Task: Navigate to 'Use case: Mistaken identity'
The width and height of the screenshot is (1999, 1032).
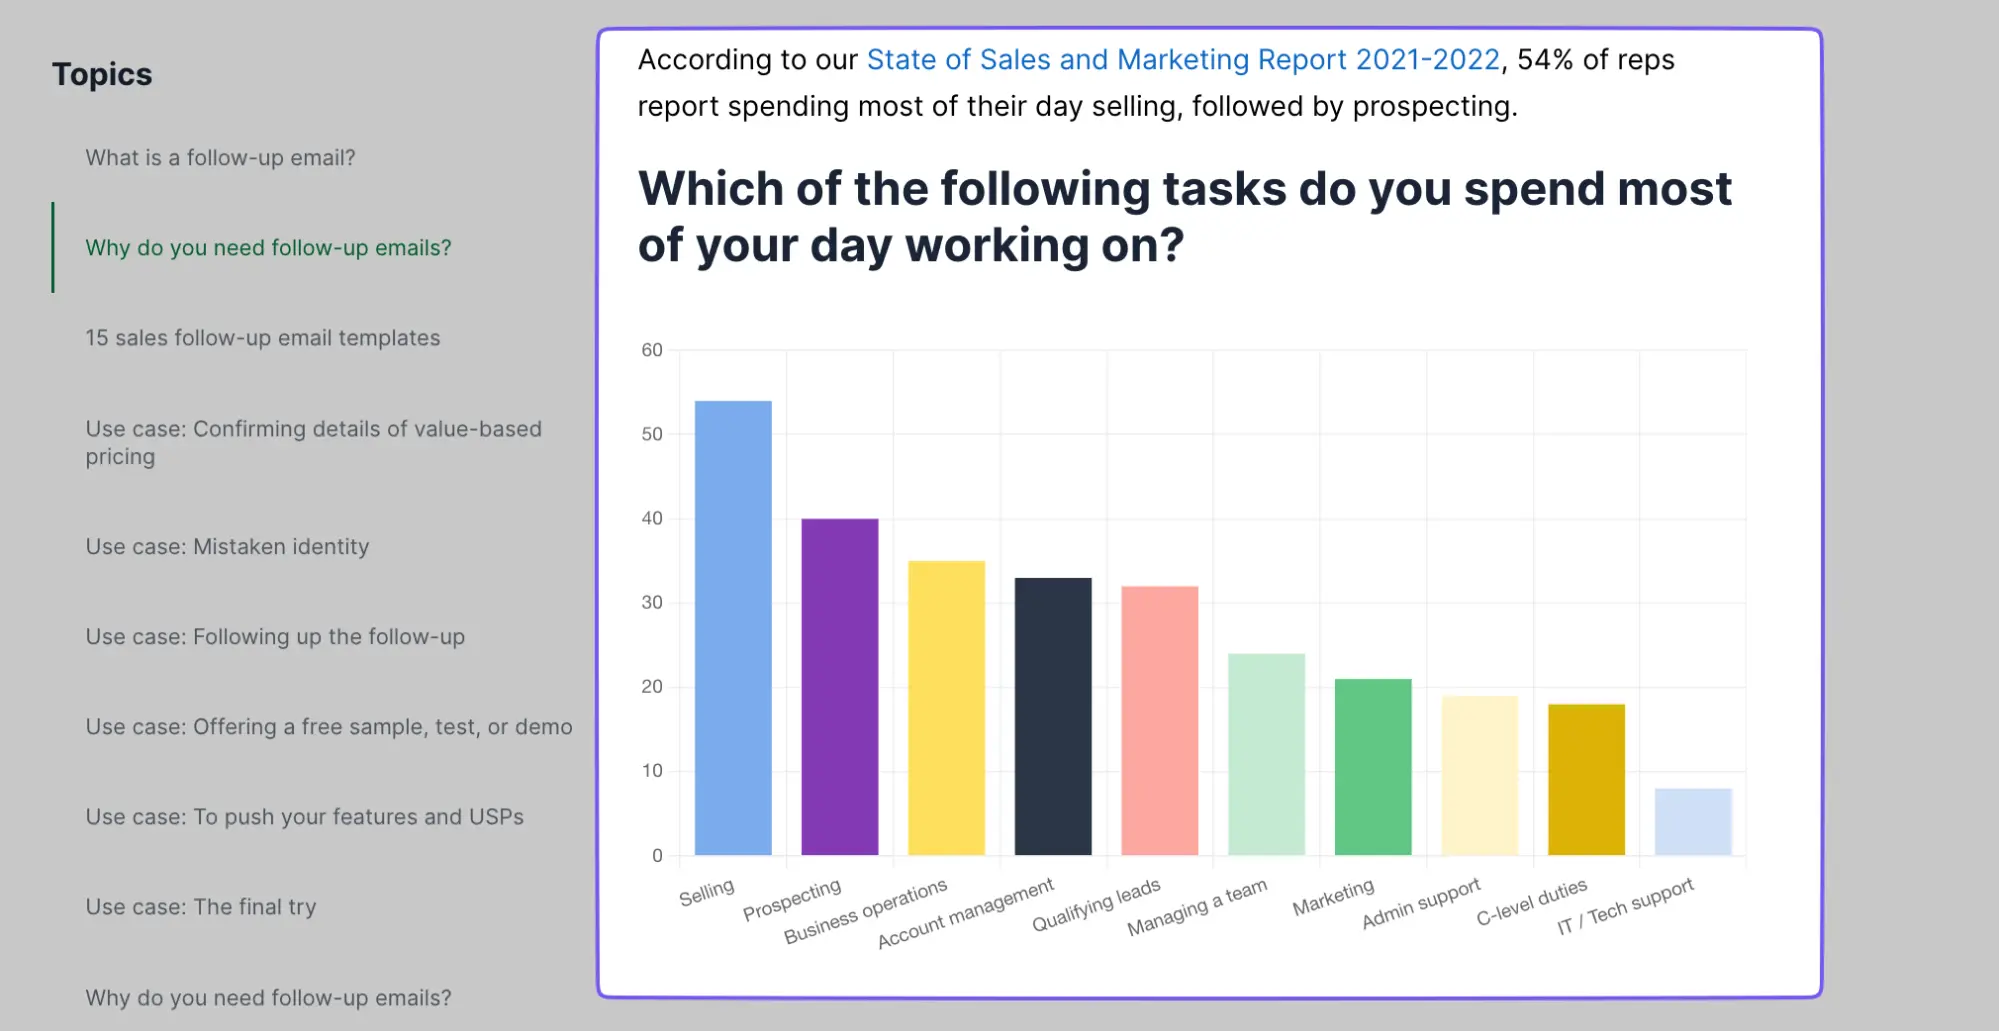Action: click(x=227, y=547)
